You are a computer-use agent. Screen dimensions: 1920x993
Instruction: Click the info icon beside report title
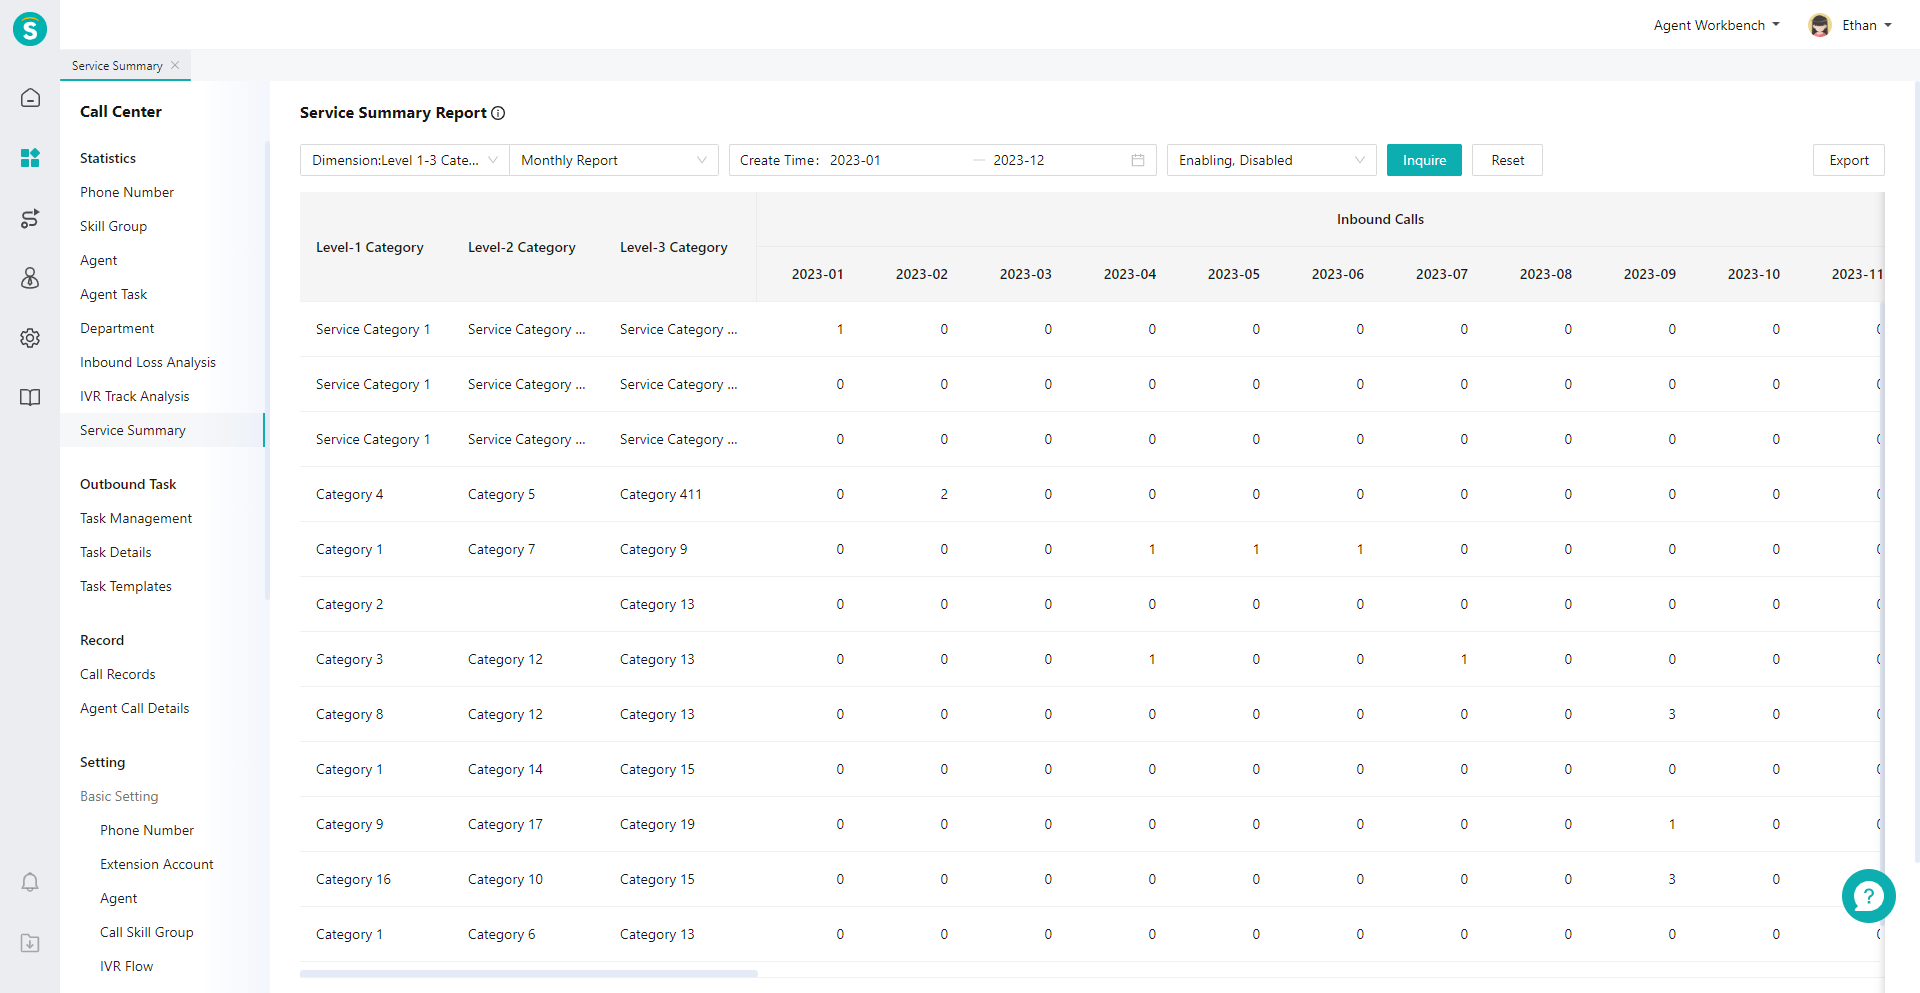(x=498, y=113)
